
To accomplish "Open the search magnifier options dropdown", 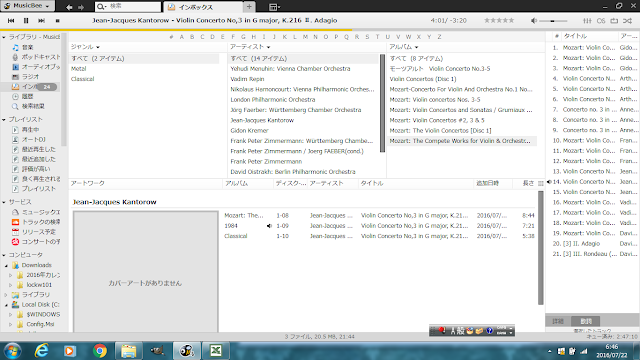I will click(x=101, y=7).
